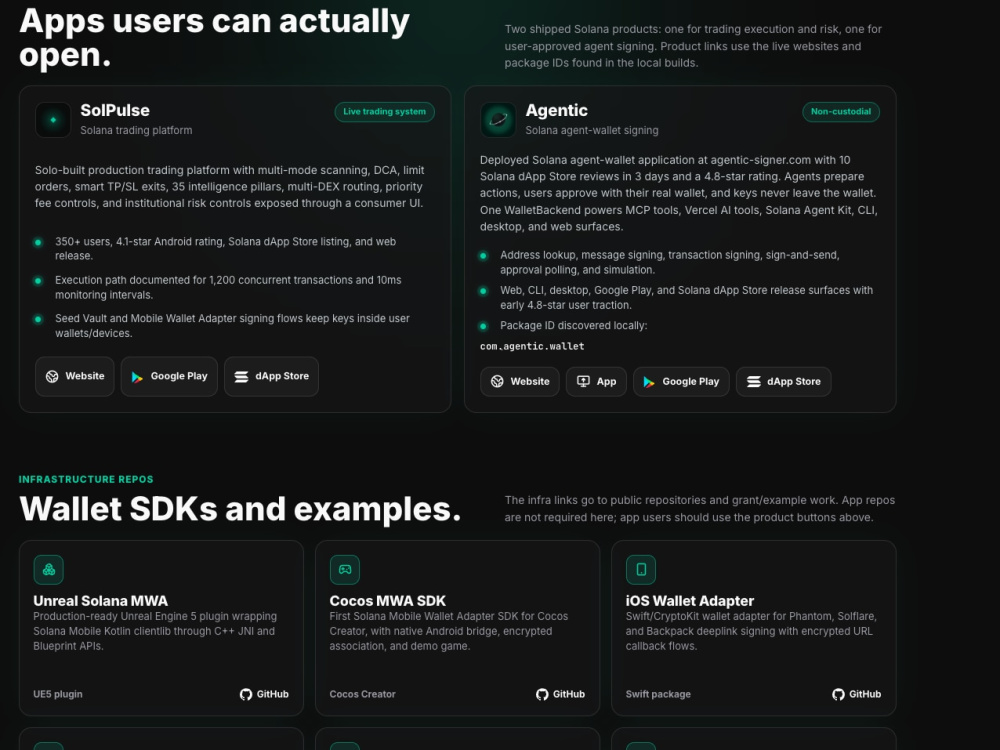The width and height of the screenshot is (1000, 750).
Task: Open Agentic dApp Store listing
Action: [x=784, y=381]
